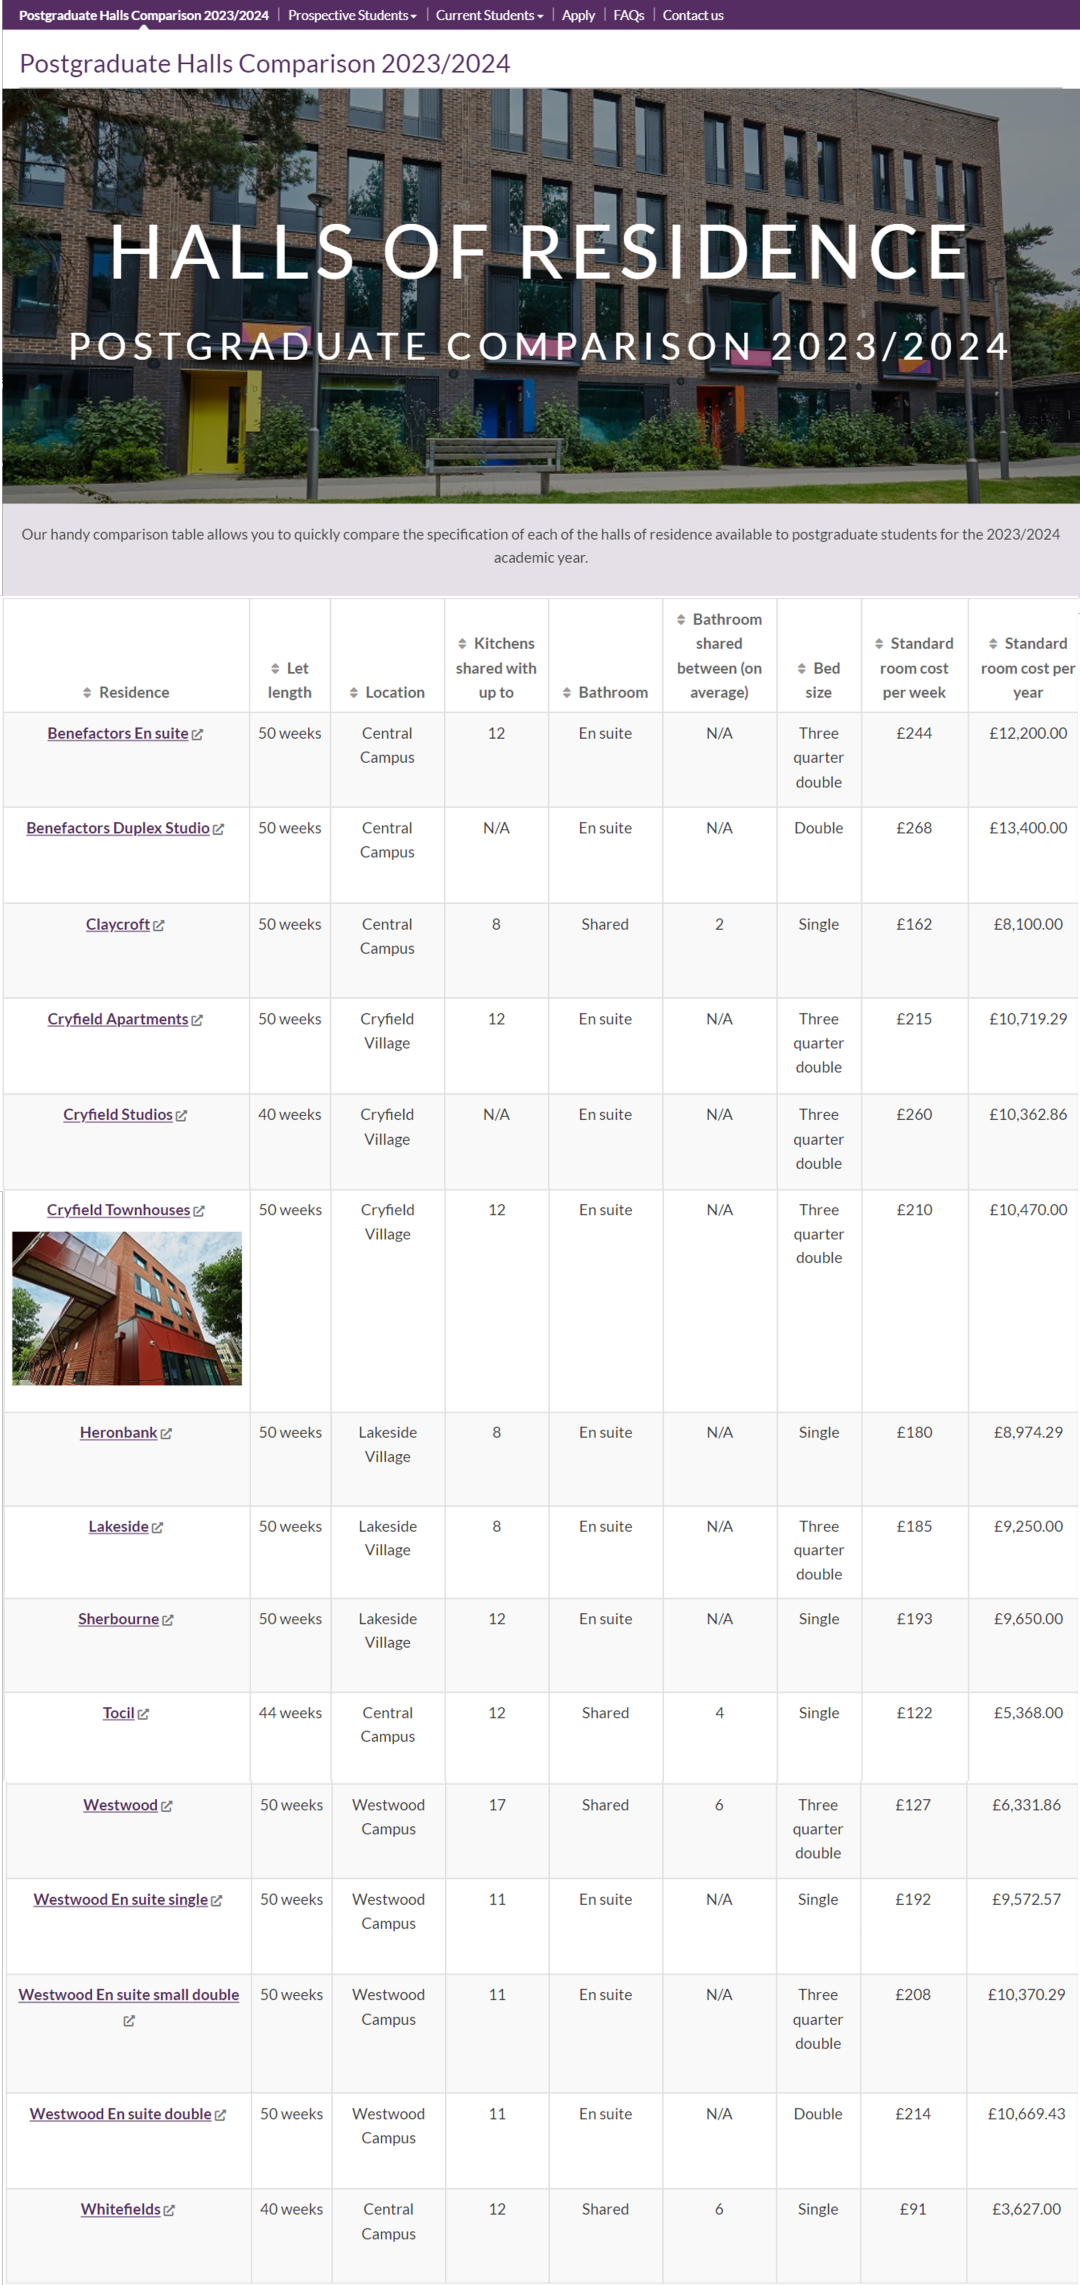Sort table by Location column header
The image size is (1080, 2285).
pos(387,692)
